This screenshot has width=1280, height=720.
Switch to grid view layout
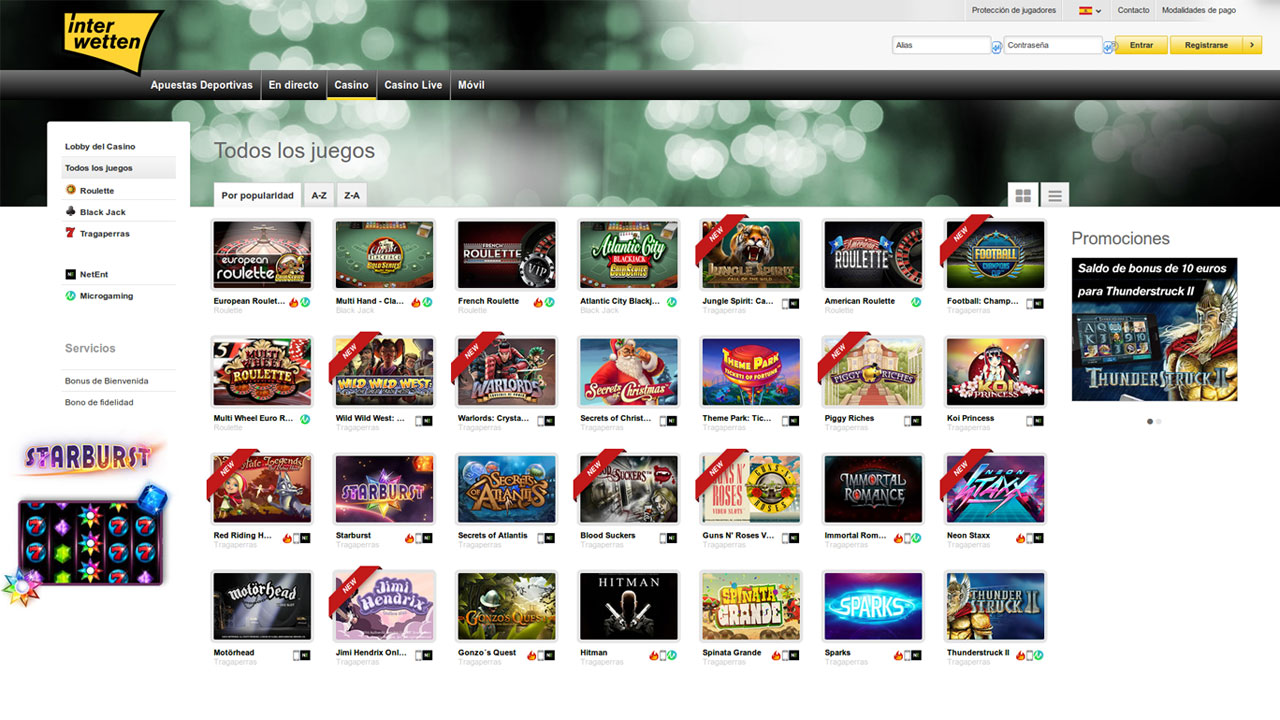point(1023,196)
